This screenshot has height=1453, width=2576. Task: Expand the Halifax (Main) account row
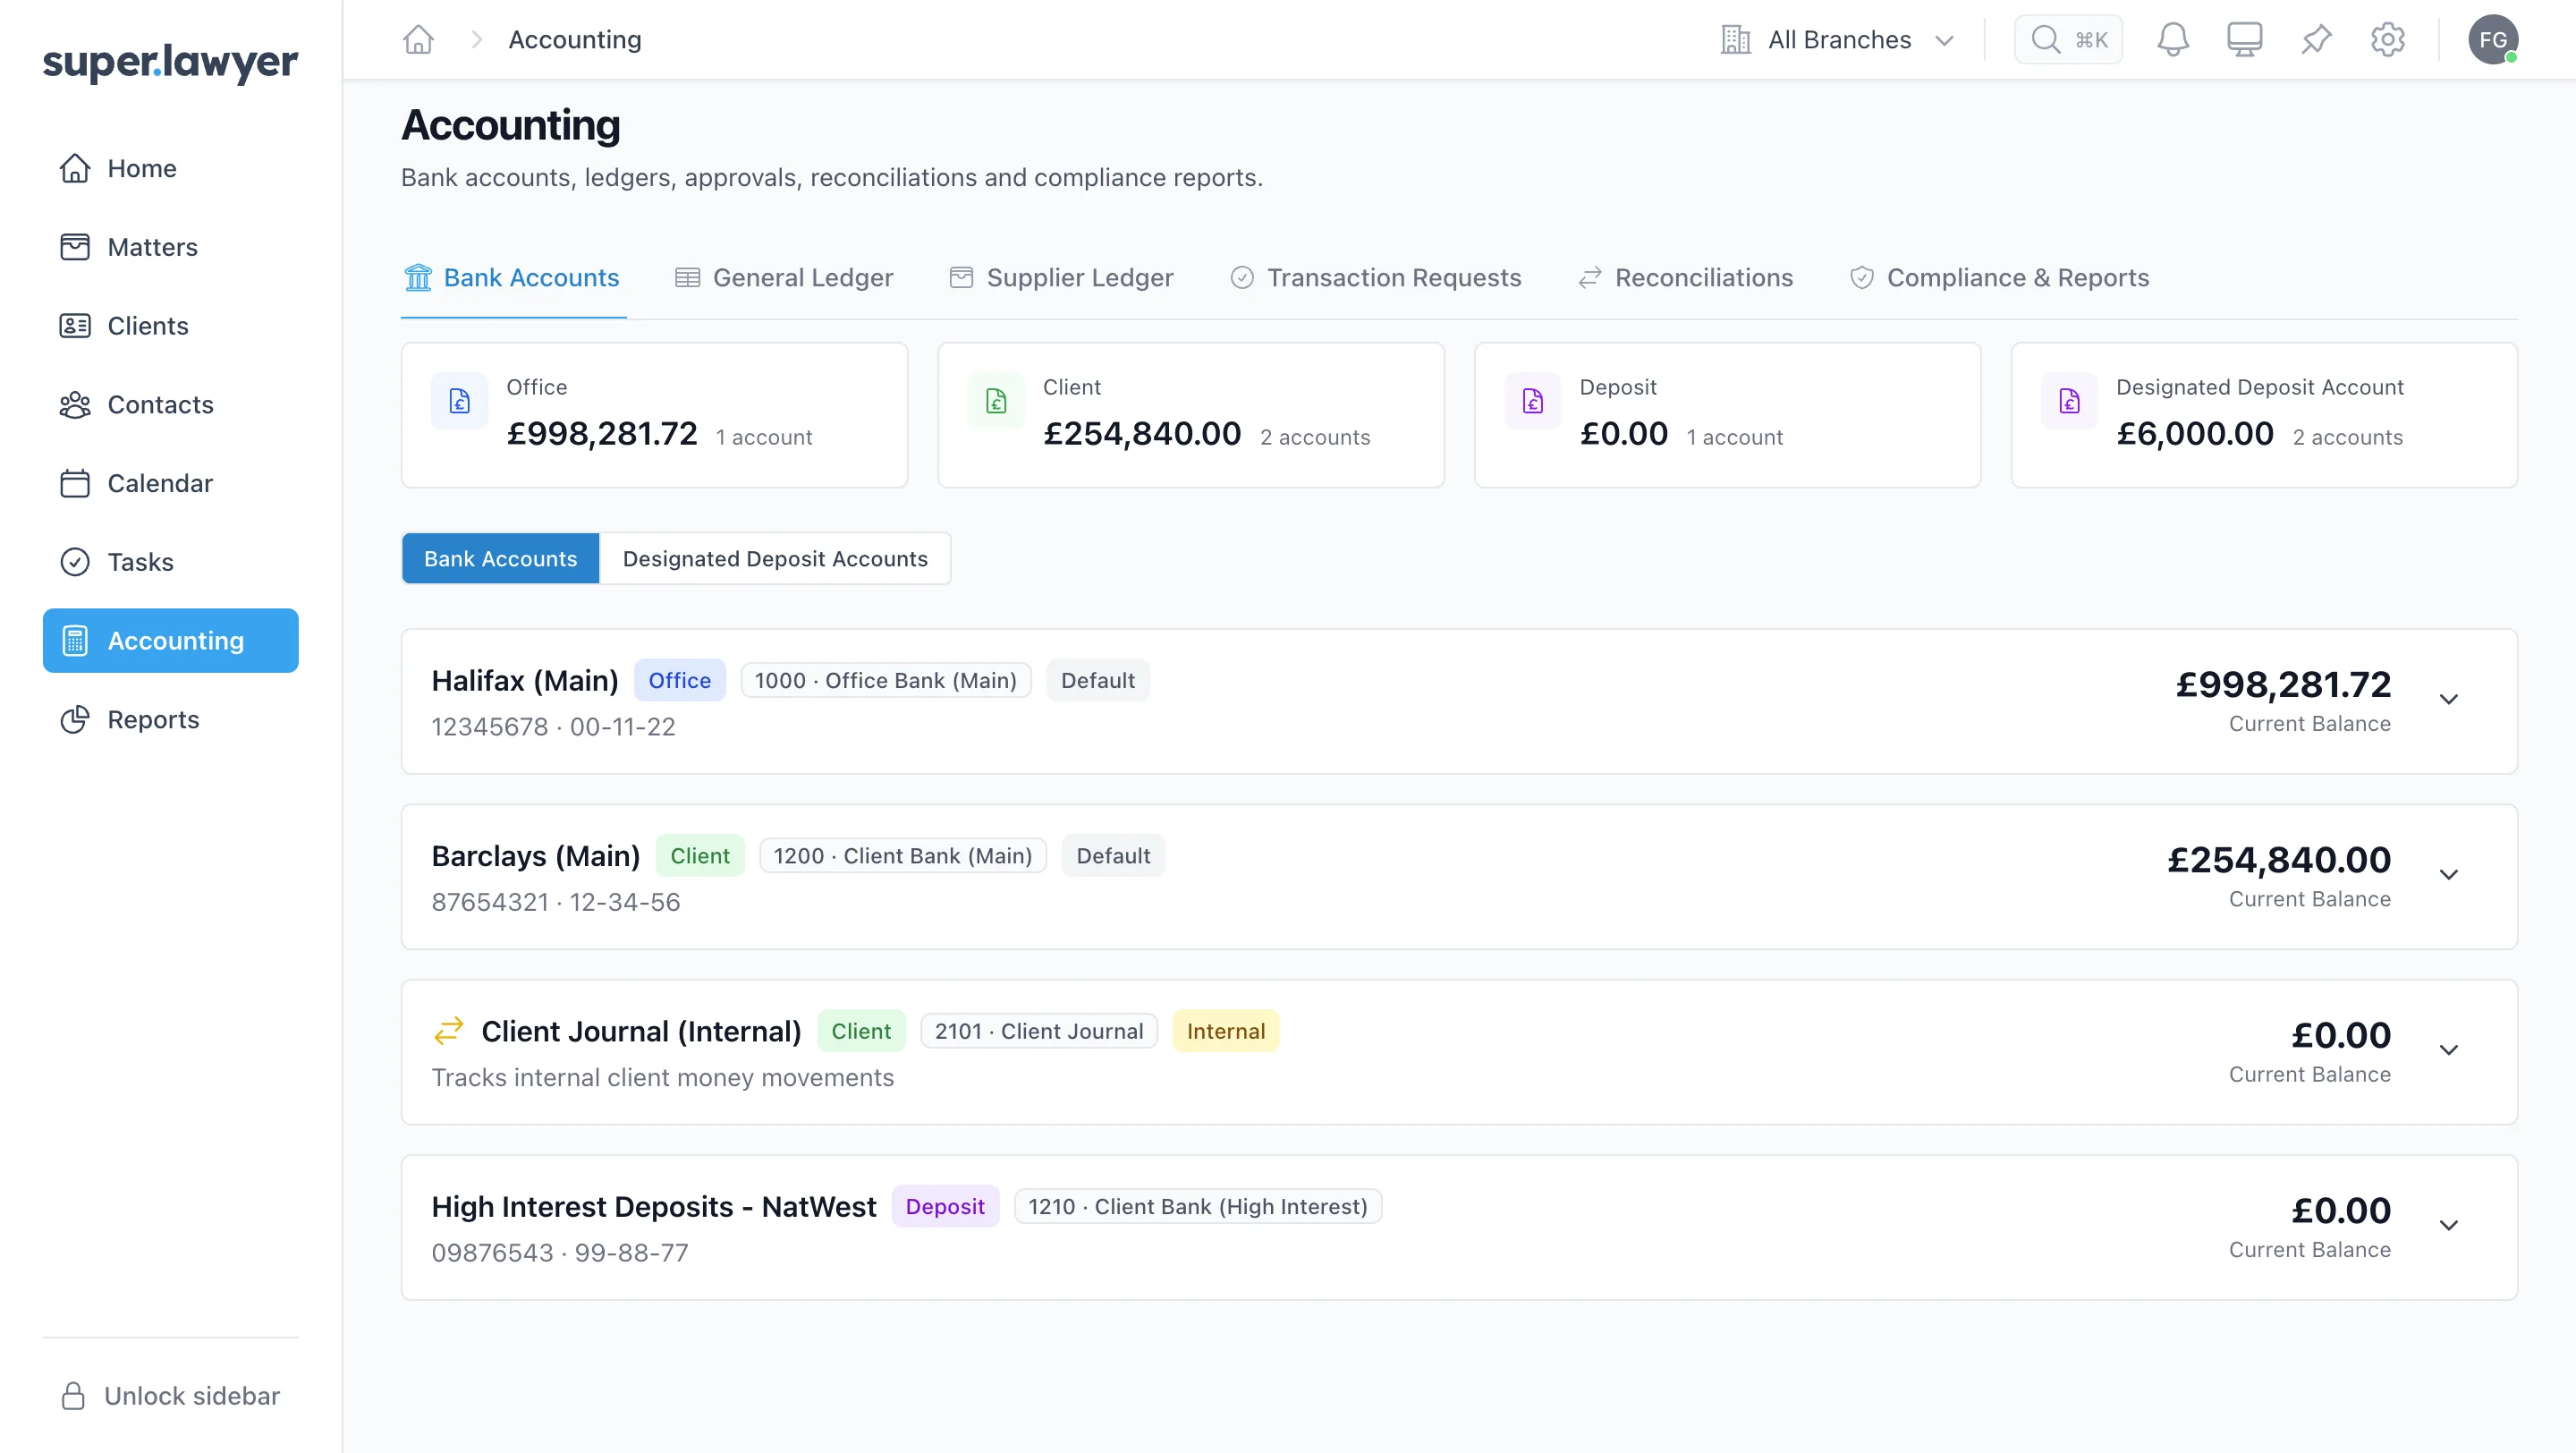1459,701
